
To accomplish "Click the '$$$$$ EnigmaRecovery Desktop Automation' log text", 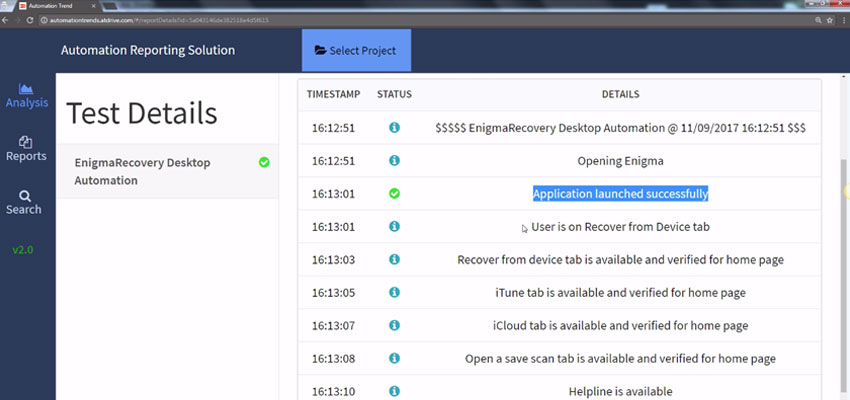I will [x=620, y=128].
